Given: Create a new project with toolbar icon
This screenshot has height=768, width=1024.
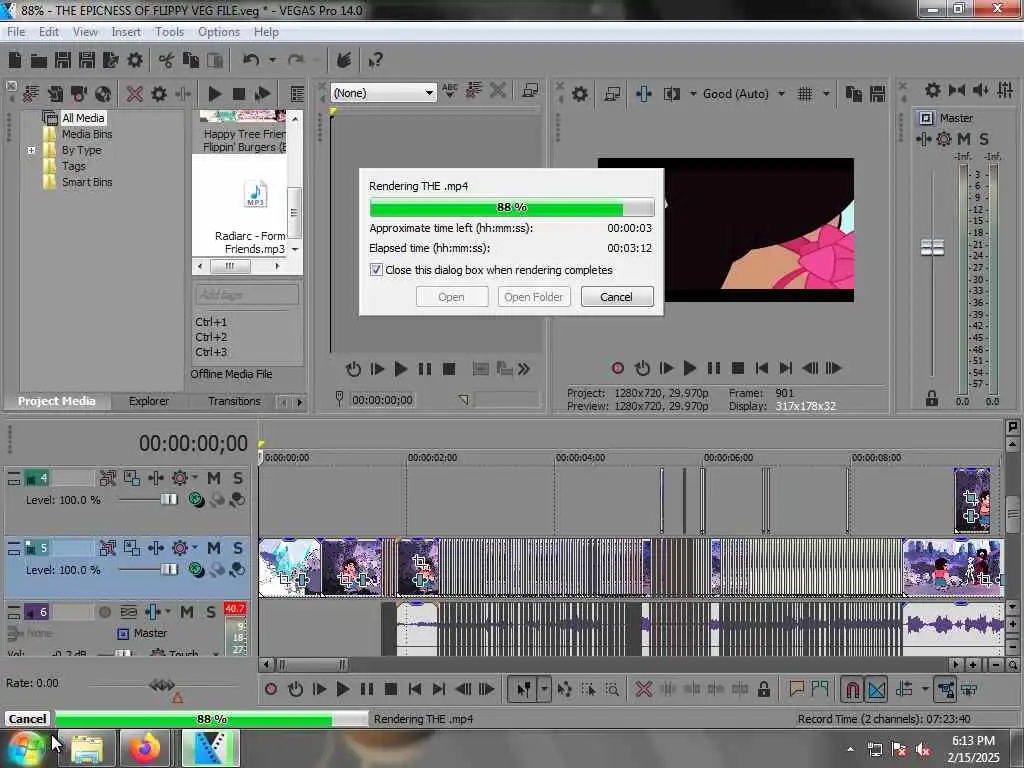Looking at the screenshot, I should [x=14, y=60].
